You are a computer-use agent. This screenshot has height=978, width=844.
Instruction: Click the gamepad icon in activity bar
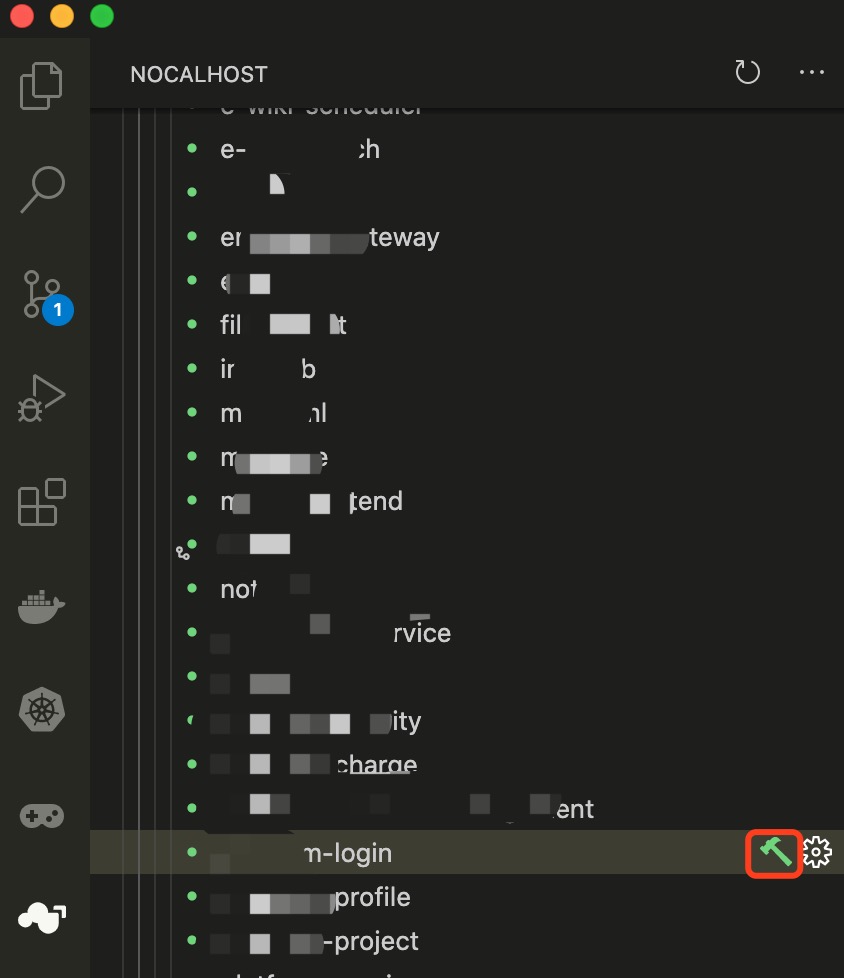click(x=43, y=815)
